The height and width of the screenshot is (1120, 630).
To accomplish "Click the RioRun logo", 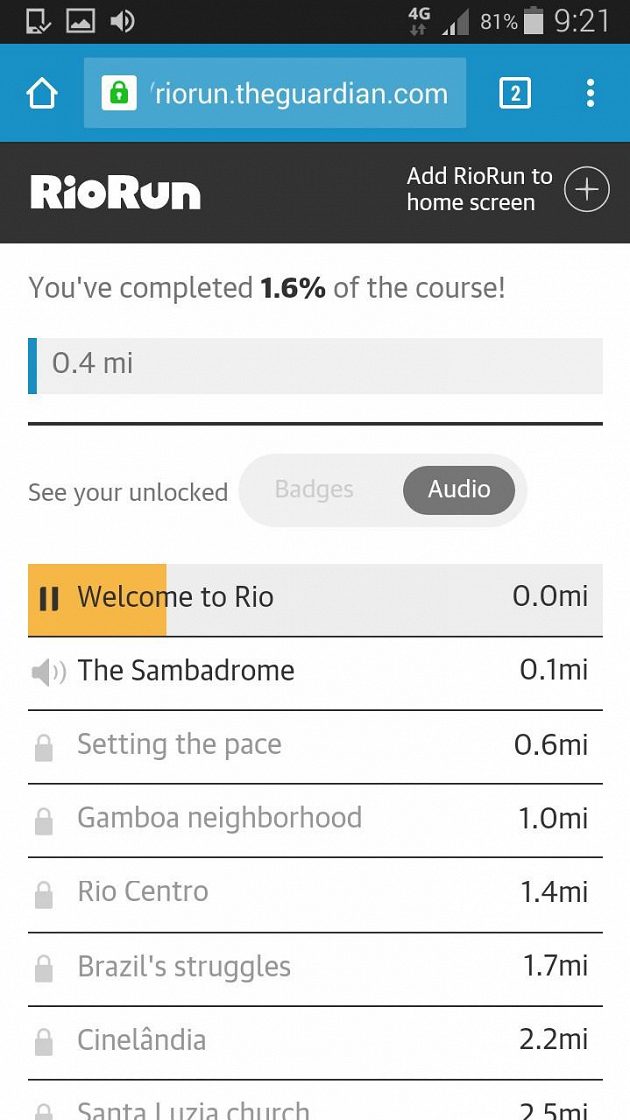I will [116, 193].
